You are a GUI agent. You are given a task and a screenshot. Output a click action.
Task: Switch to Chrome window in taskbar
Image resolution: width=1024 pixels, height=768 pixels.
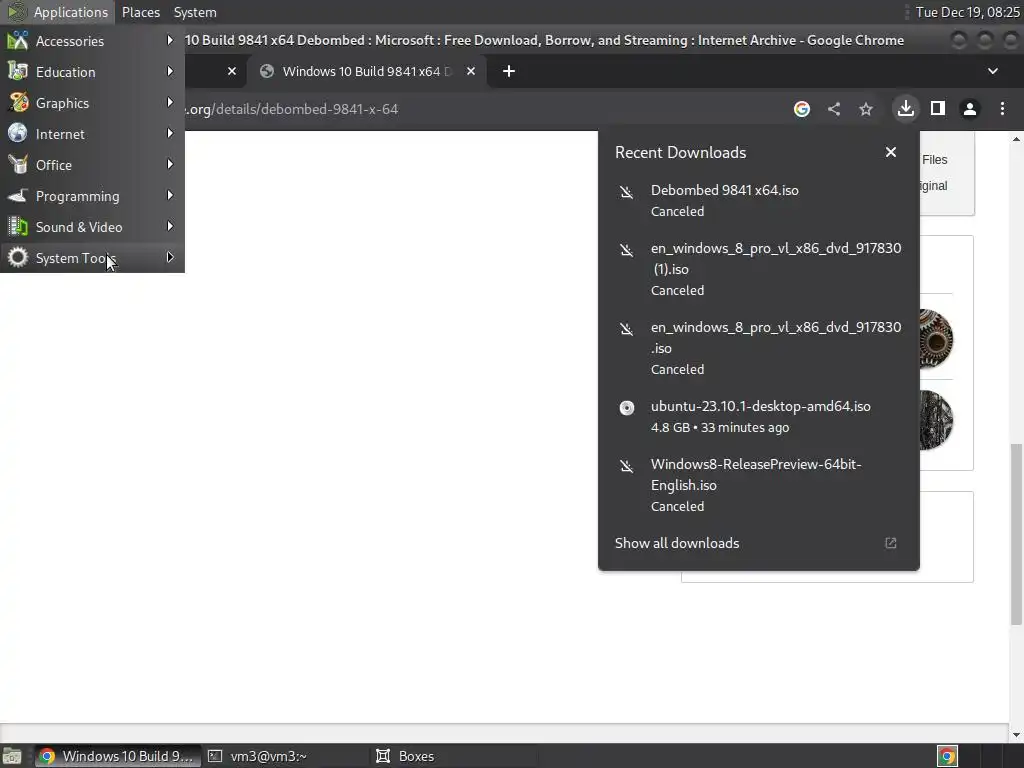116,756
